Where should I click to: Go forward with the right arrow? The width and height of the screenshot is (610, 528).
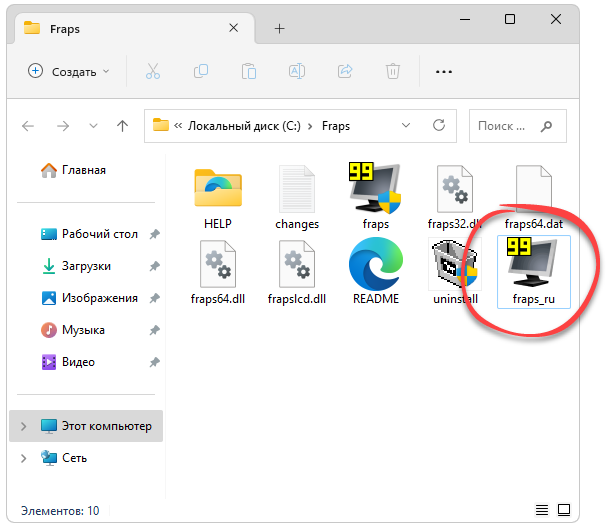(63, 126)
